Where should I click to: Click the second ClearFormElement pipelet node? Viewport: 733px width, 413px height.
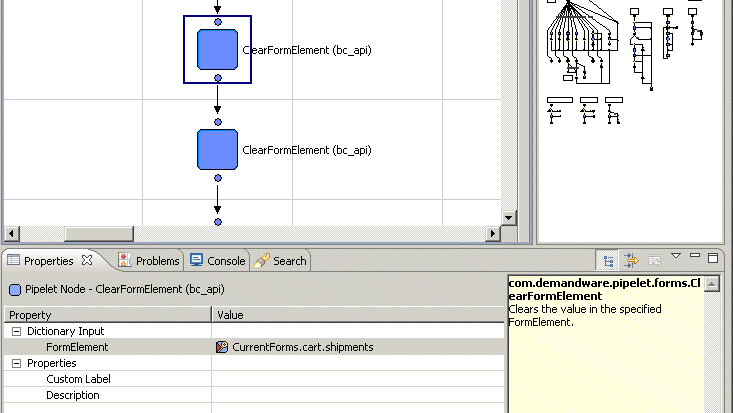217,149
